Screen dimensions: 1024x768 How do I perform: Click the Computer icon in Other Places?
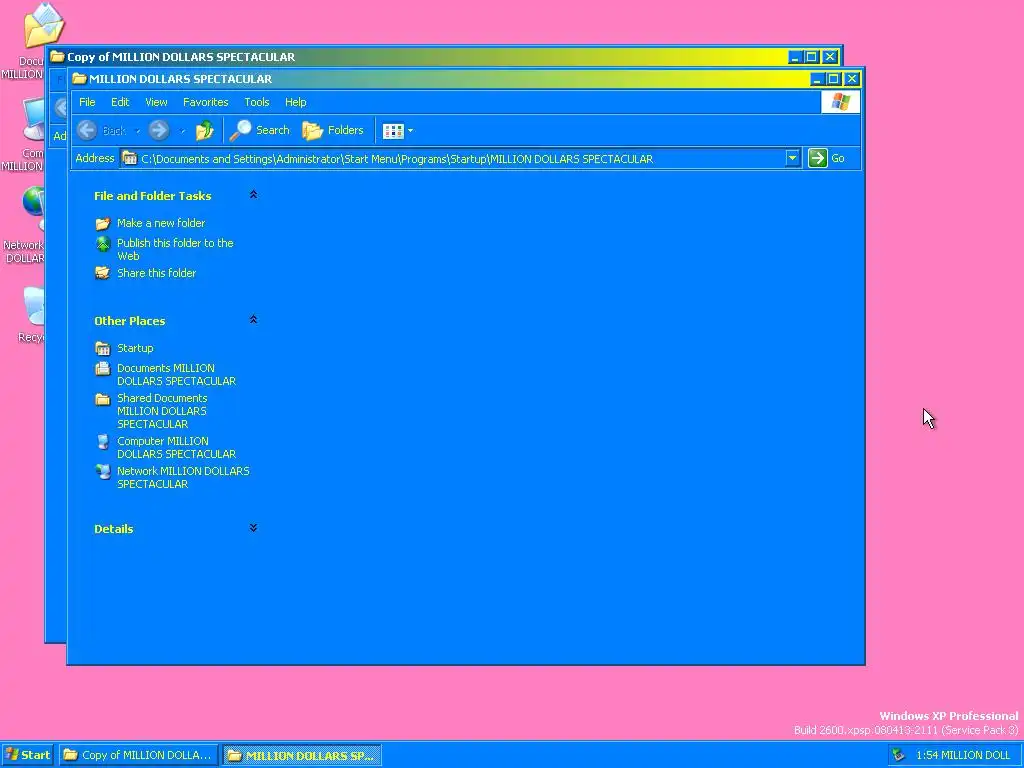[x=103, y=442]
